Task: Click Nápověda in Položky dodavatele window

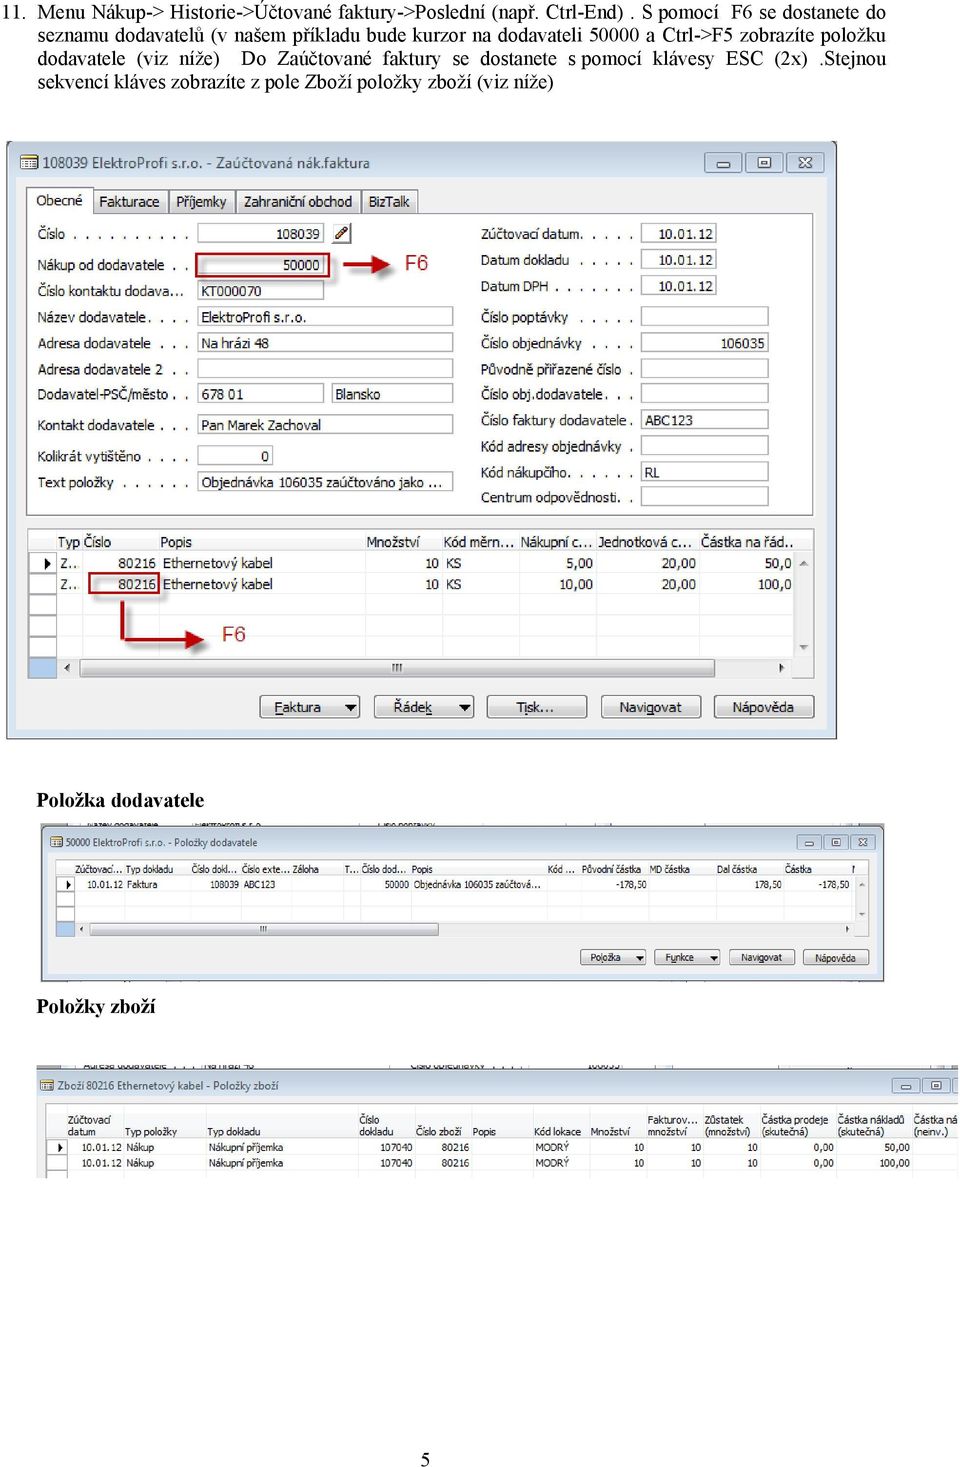Action: coord(836,957)
